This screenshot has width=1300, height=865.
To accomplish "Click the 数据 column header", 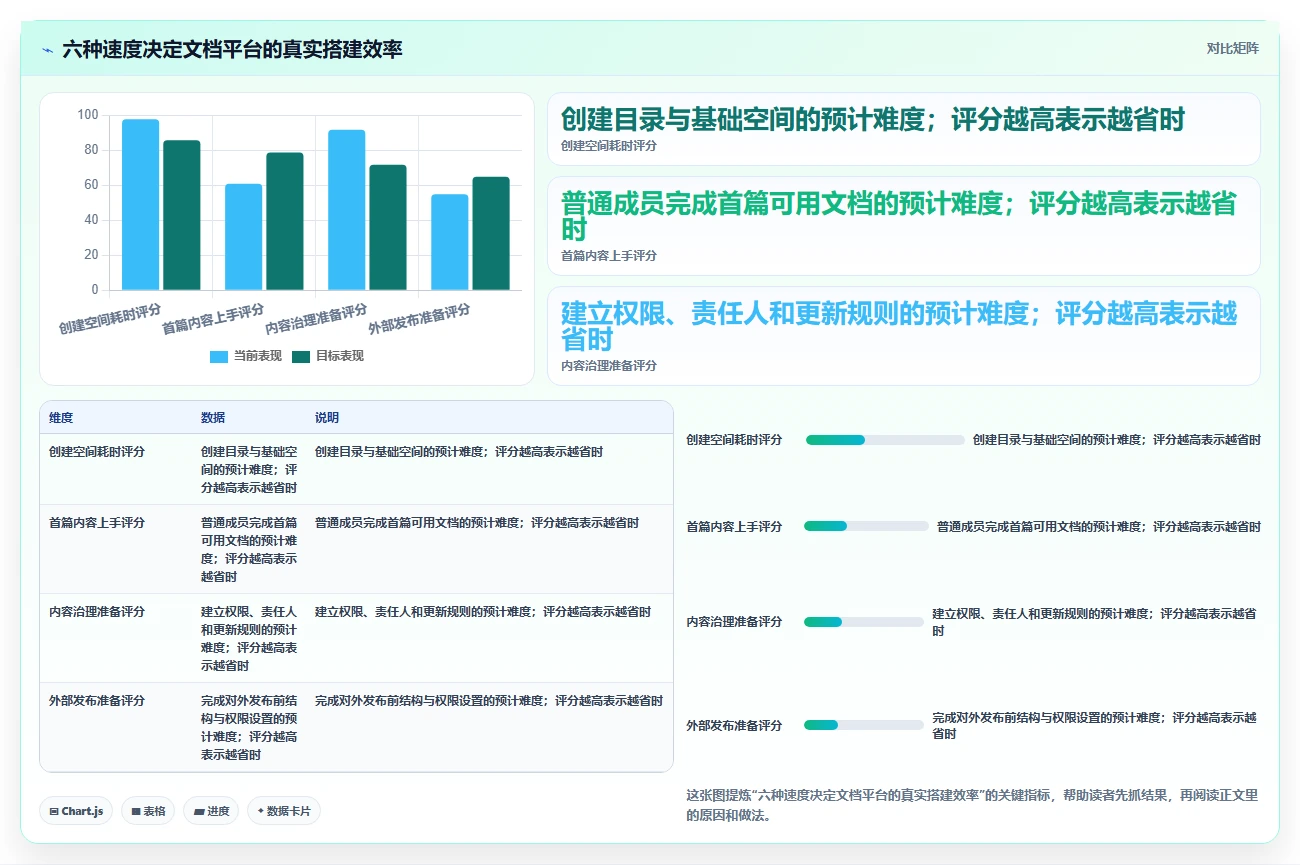I will pyautogui.click(x=213, y=418).
